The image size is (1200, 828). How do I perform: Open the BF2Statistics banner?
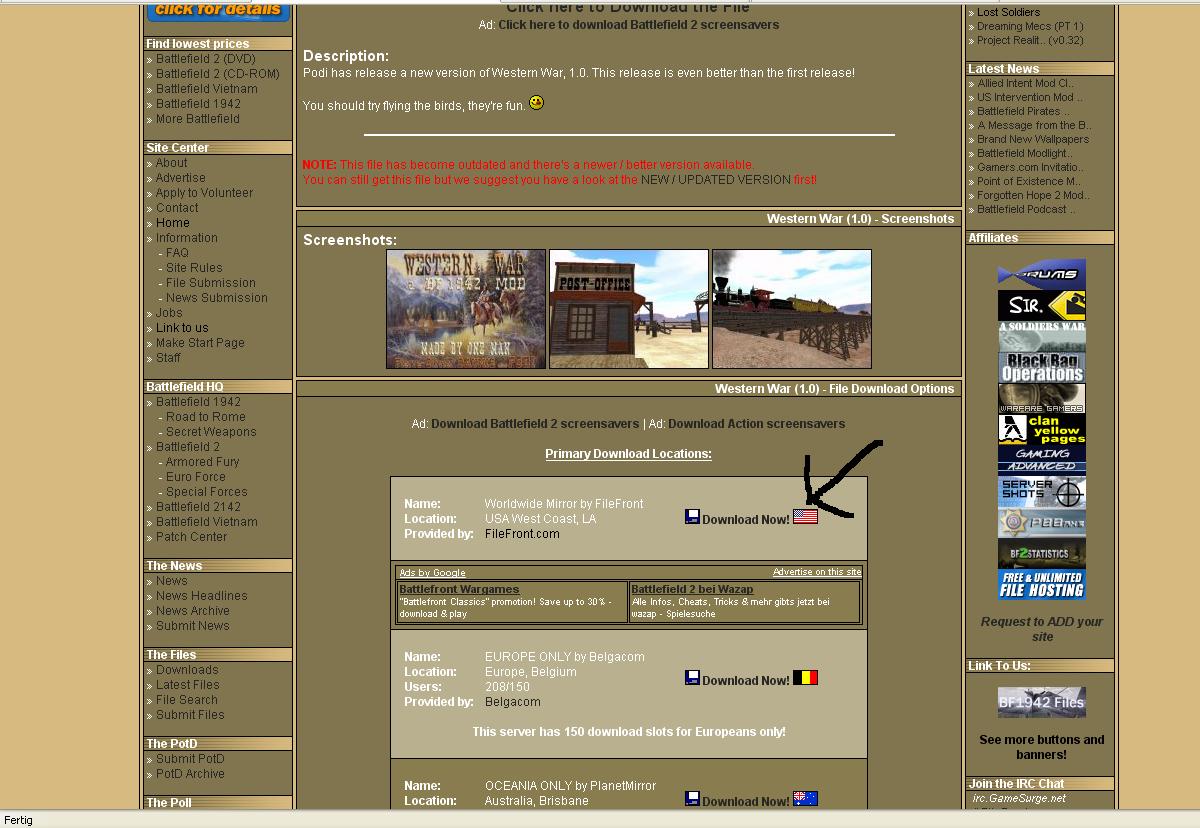(x=1041, y=553)
